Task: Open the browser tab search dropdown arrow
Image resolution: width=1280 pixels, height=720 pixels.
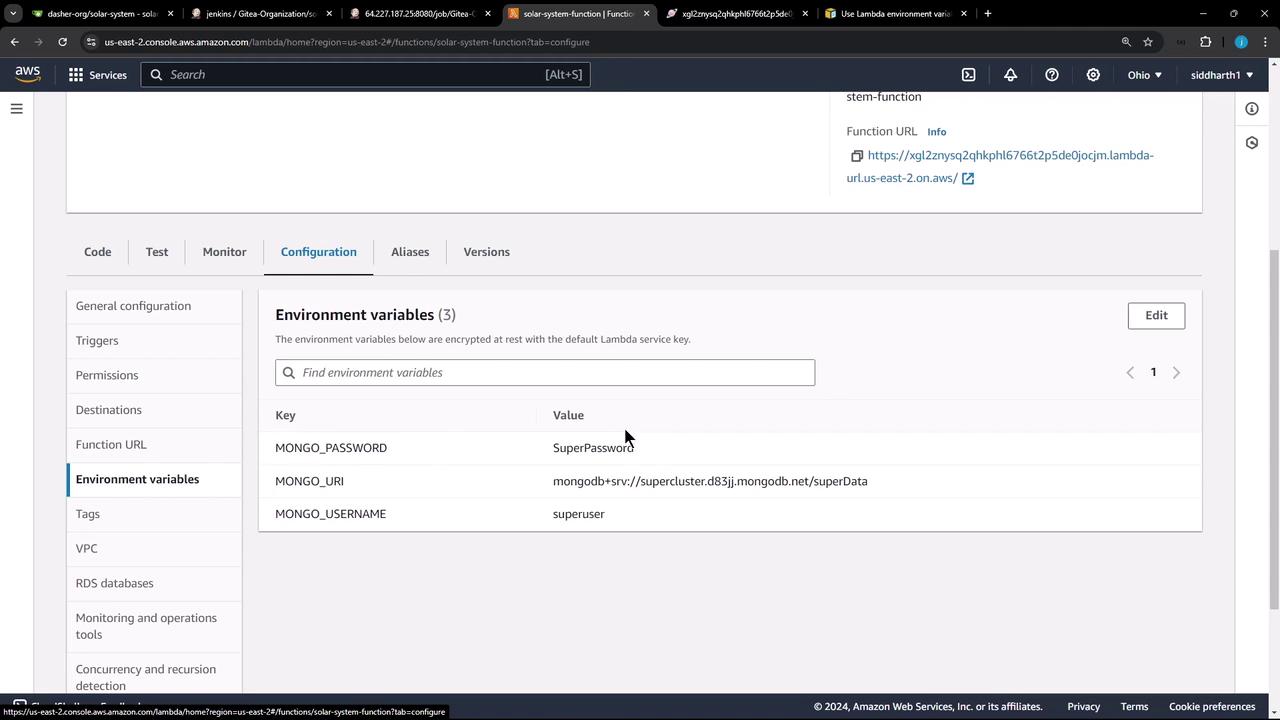Action: pos(12,14)
